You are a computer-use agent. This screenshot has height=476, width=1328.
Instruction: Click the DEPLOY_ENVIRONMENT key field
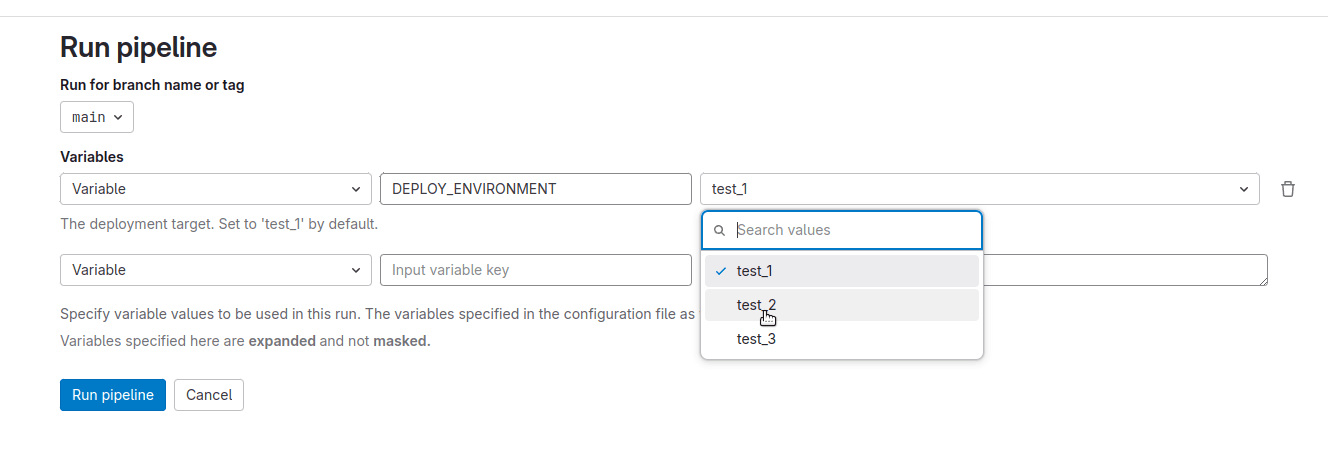click(x=536, y=189)
